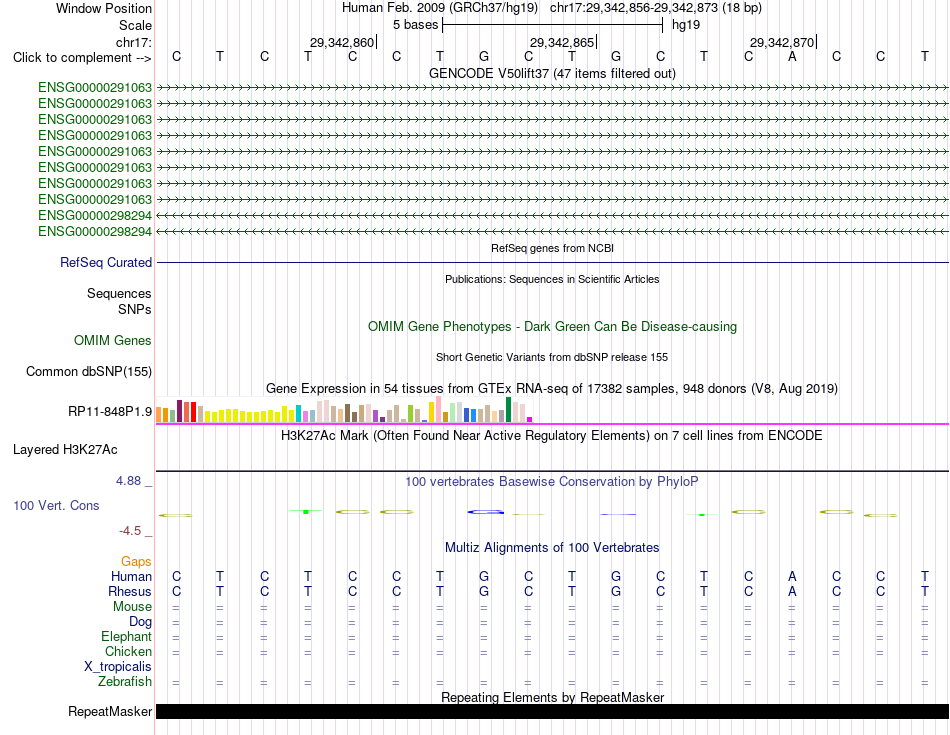Click the Human alignment row label
The image size is (950, 735).
click(x=131, y=576)
